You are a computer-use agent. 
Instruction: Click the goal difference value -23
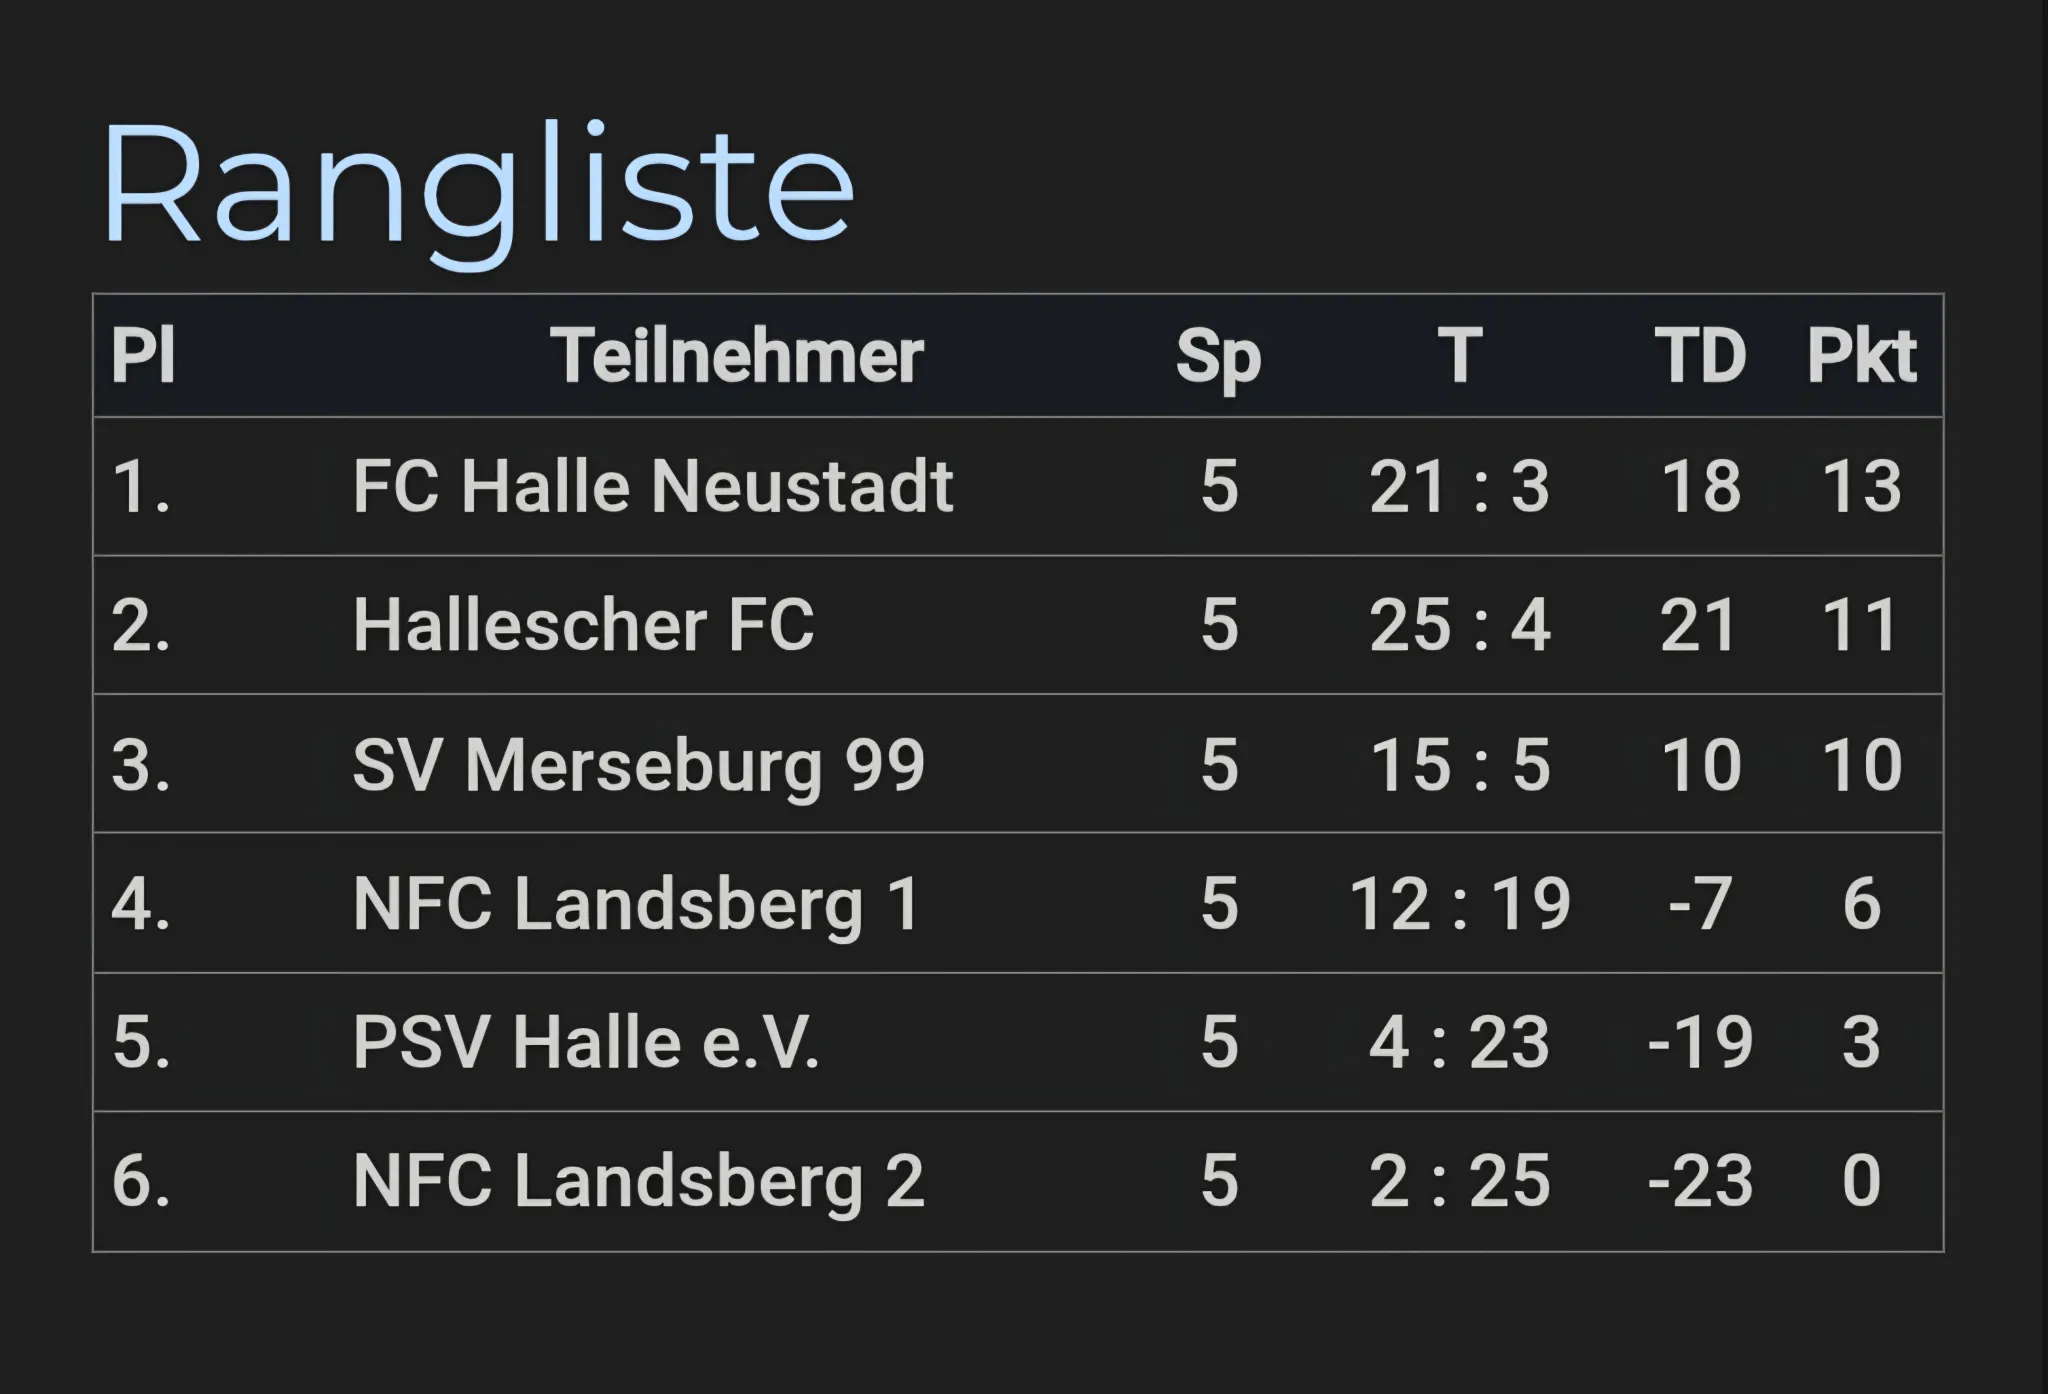[x=1700, y=1181]
